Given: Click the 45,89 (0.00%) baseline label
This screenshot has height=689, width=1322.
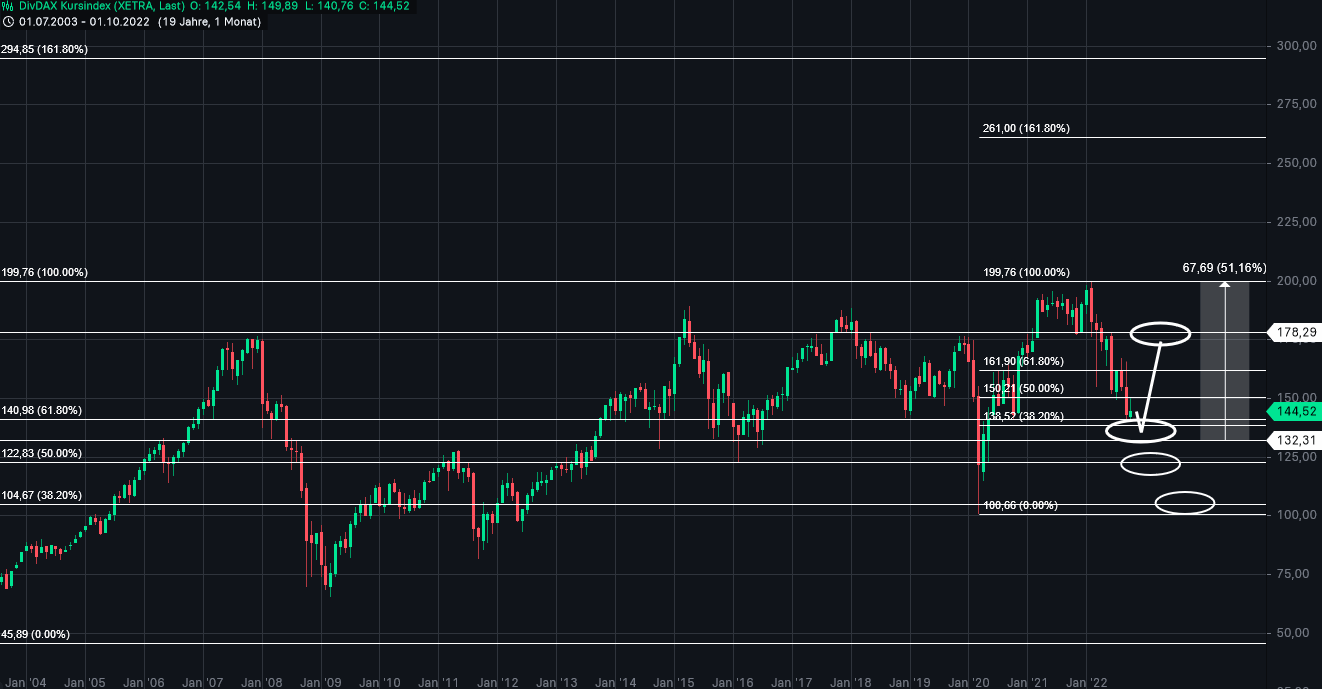Looking at the screenshot, I should 35,633.
